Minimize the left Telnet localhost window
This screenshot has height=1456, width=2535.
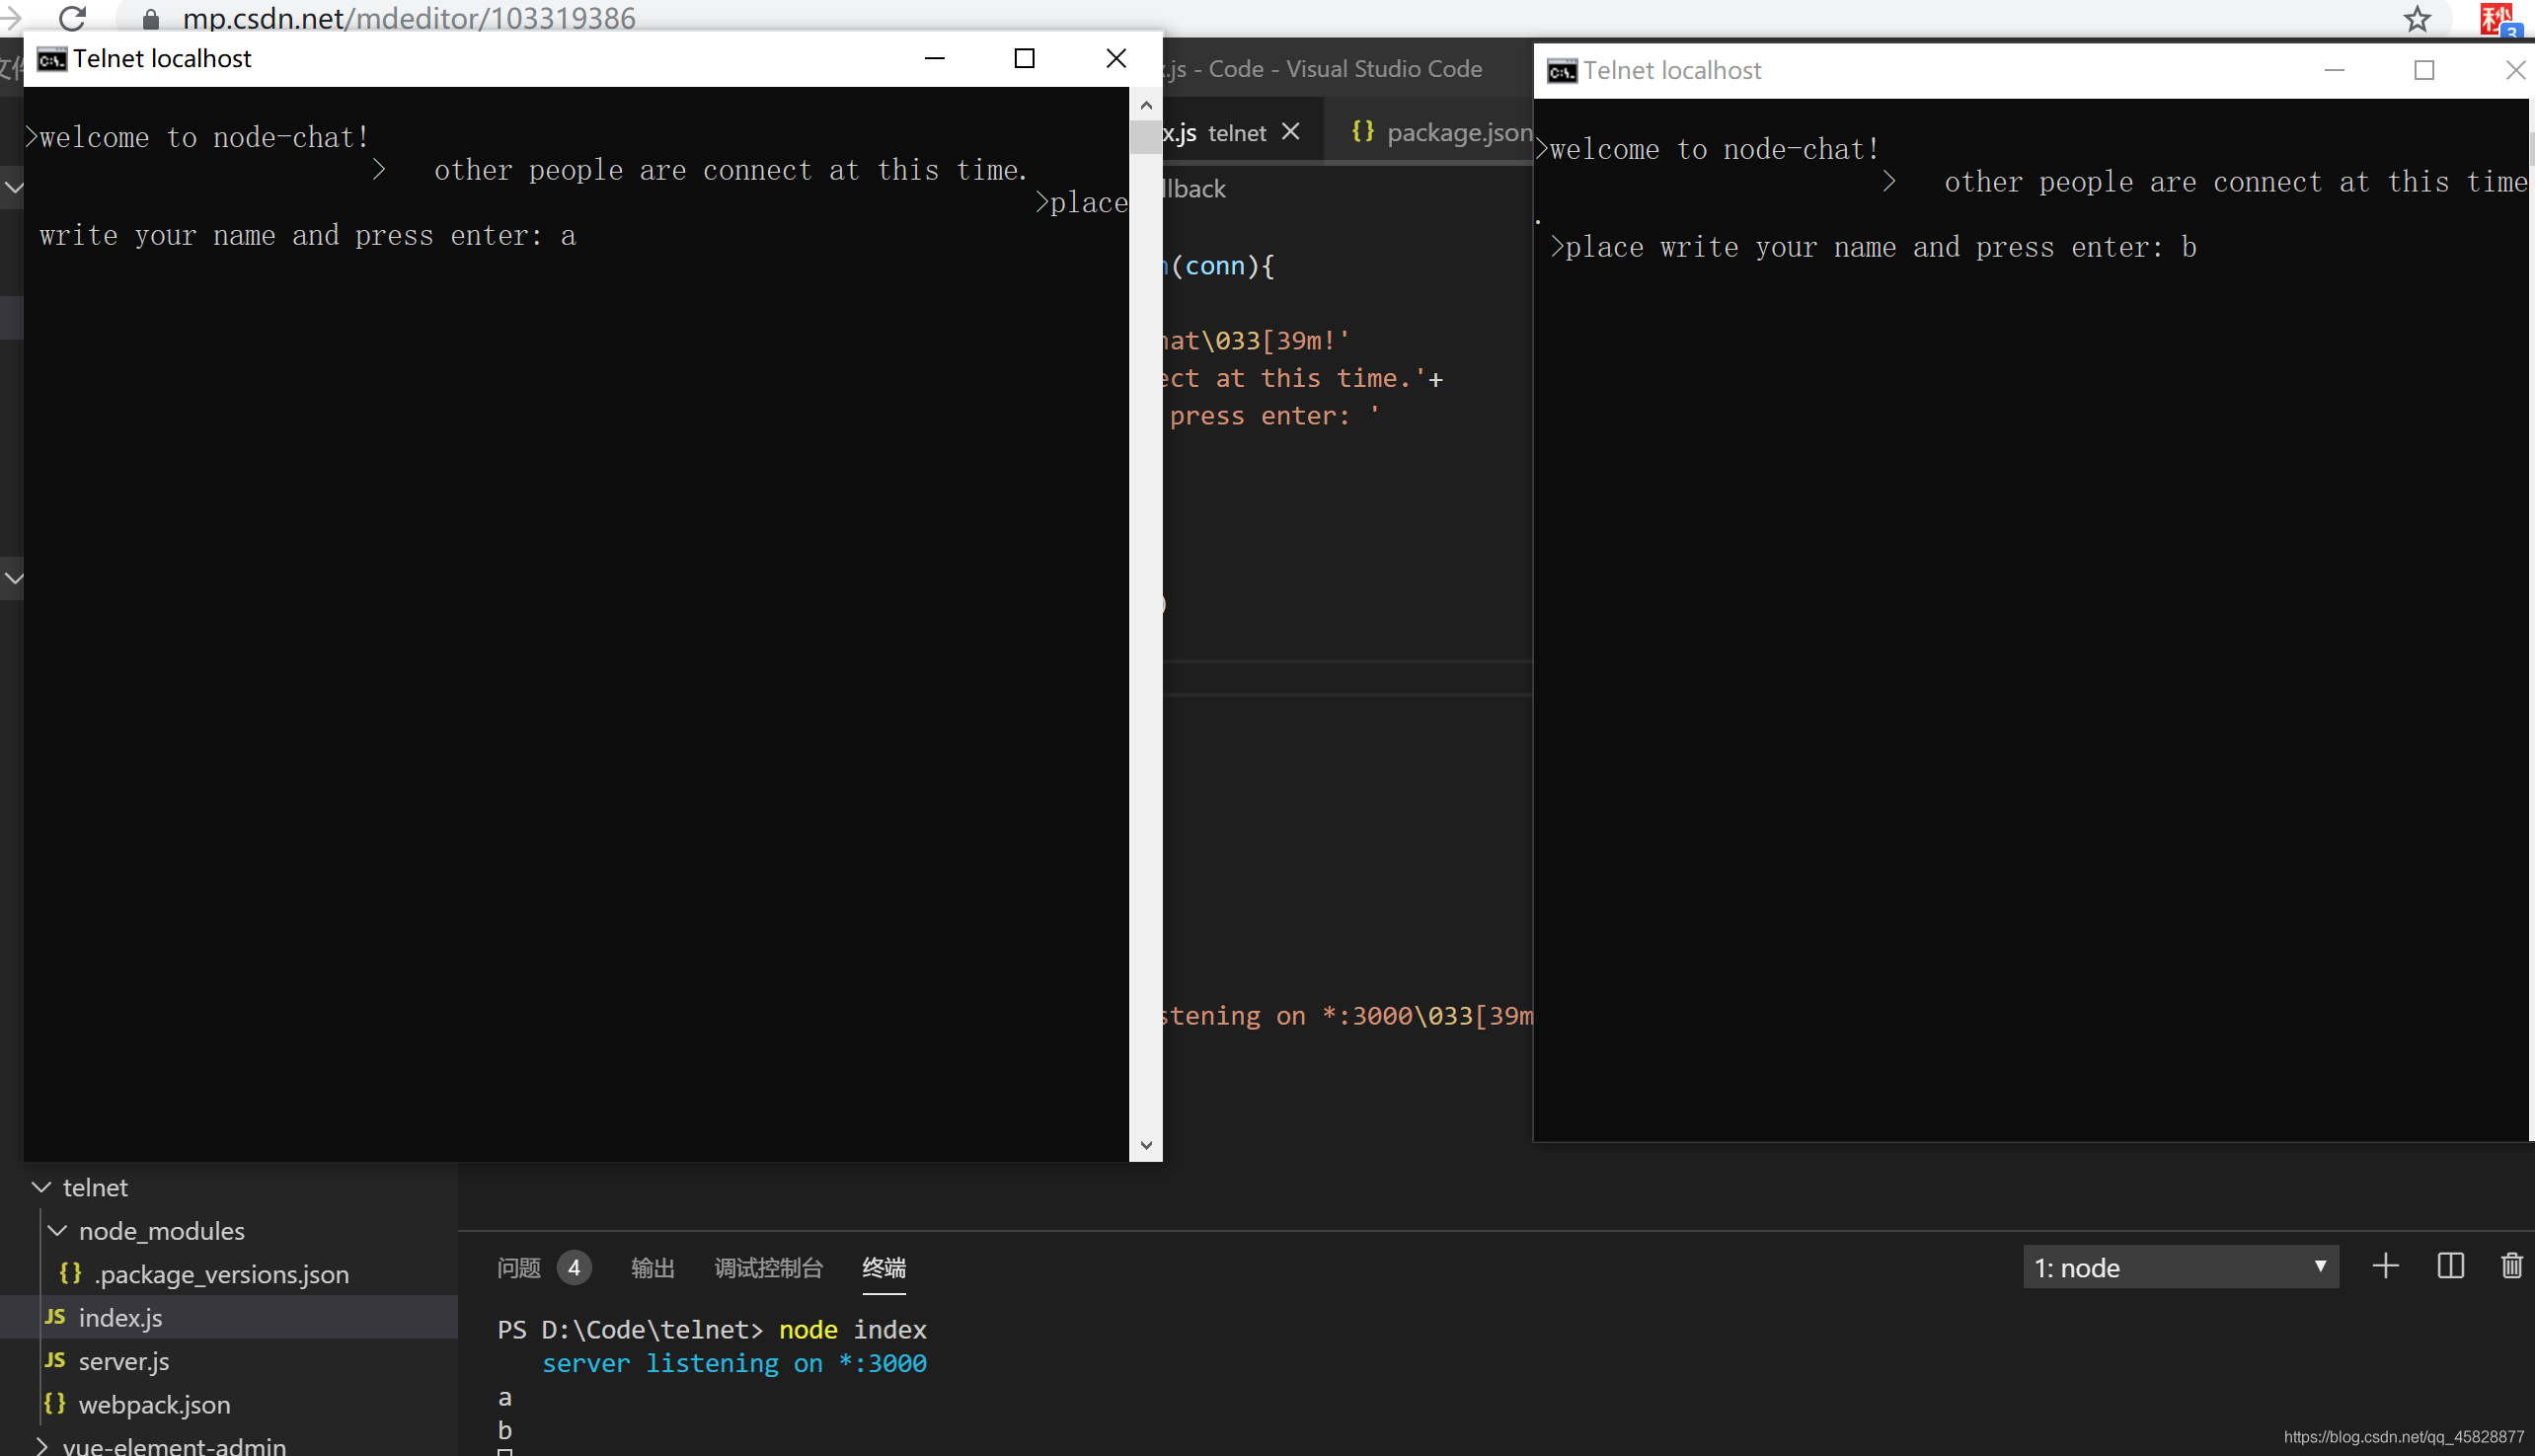pyautogui.click(x=934, y=58)
